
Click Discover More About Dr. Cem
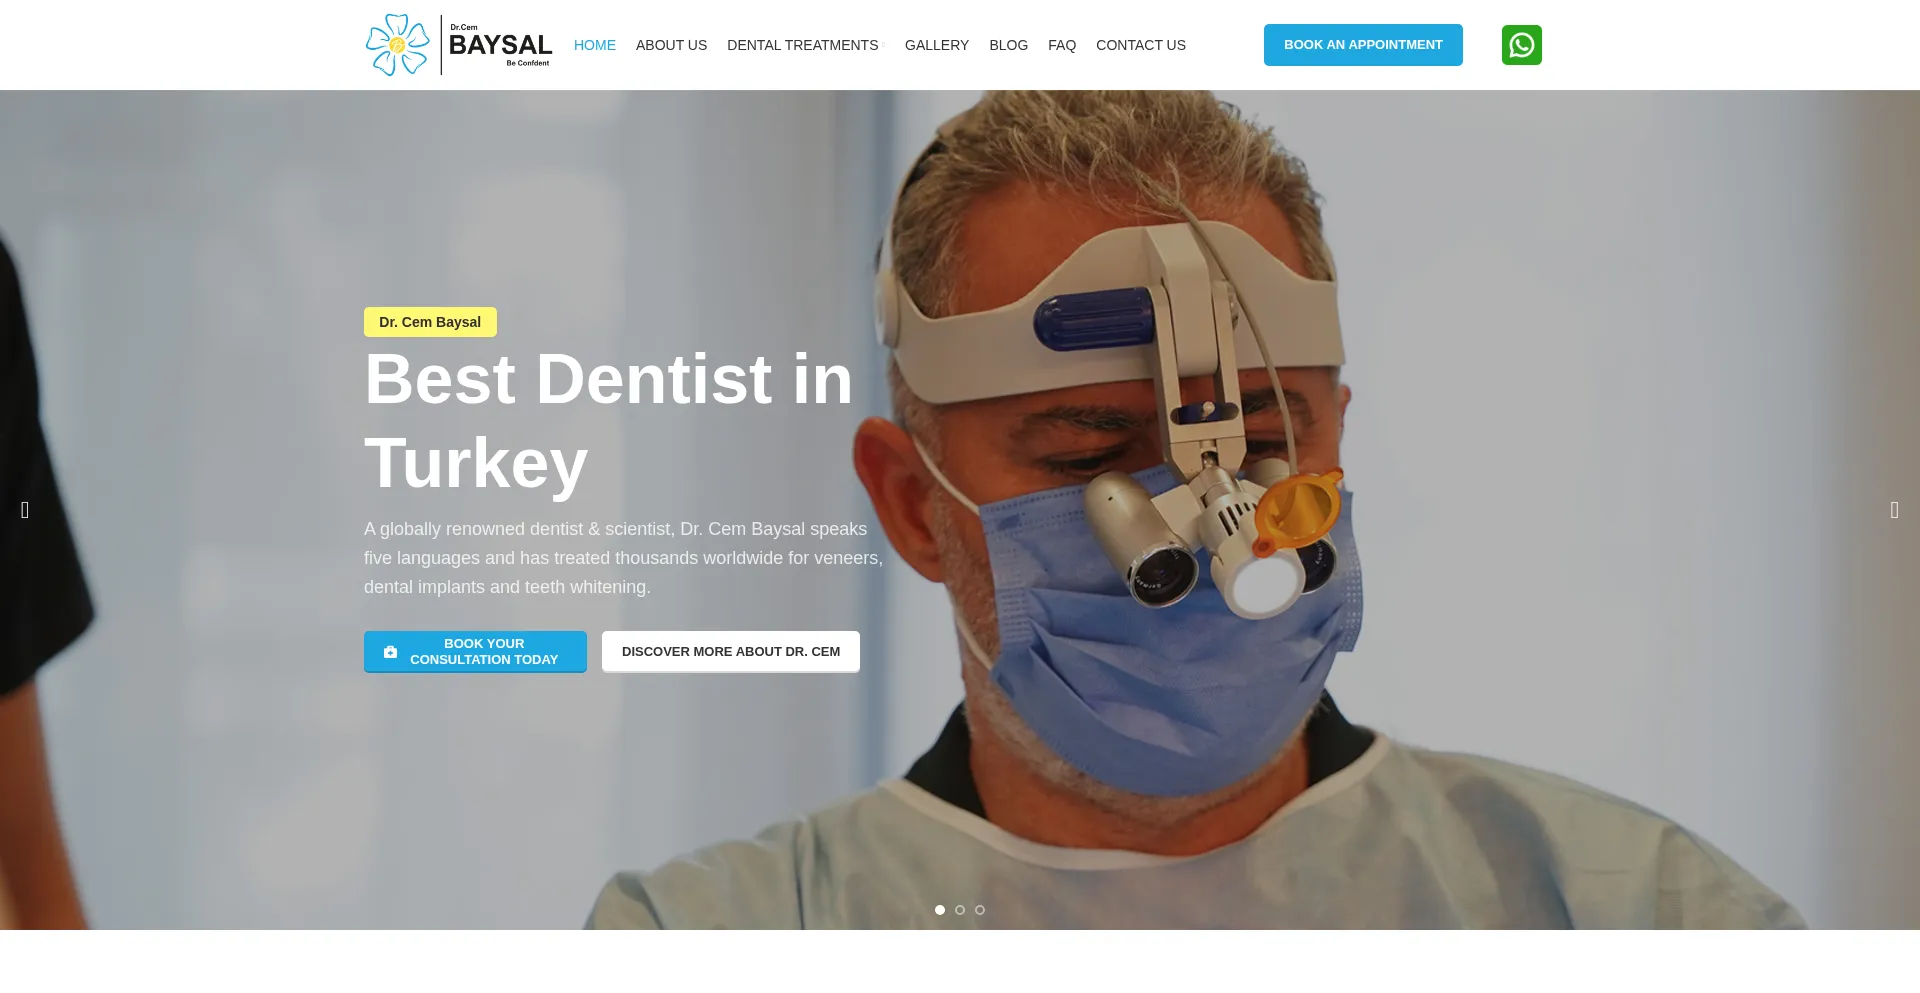731,652
